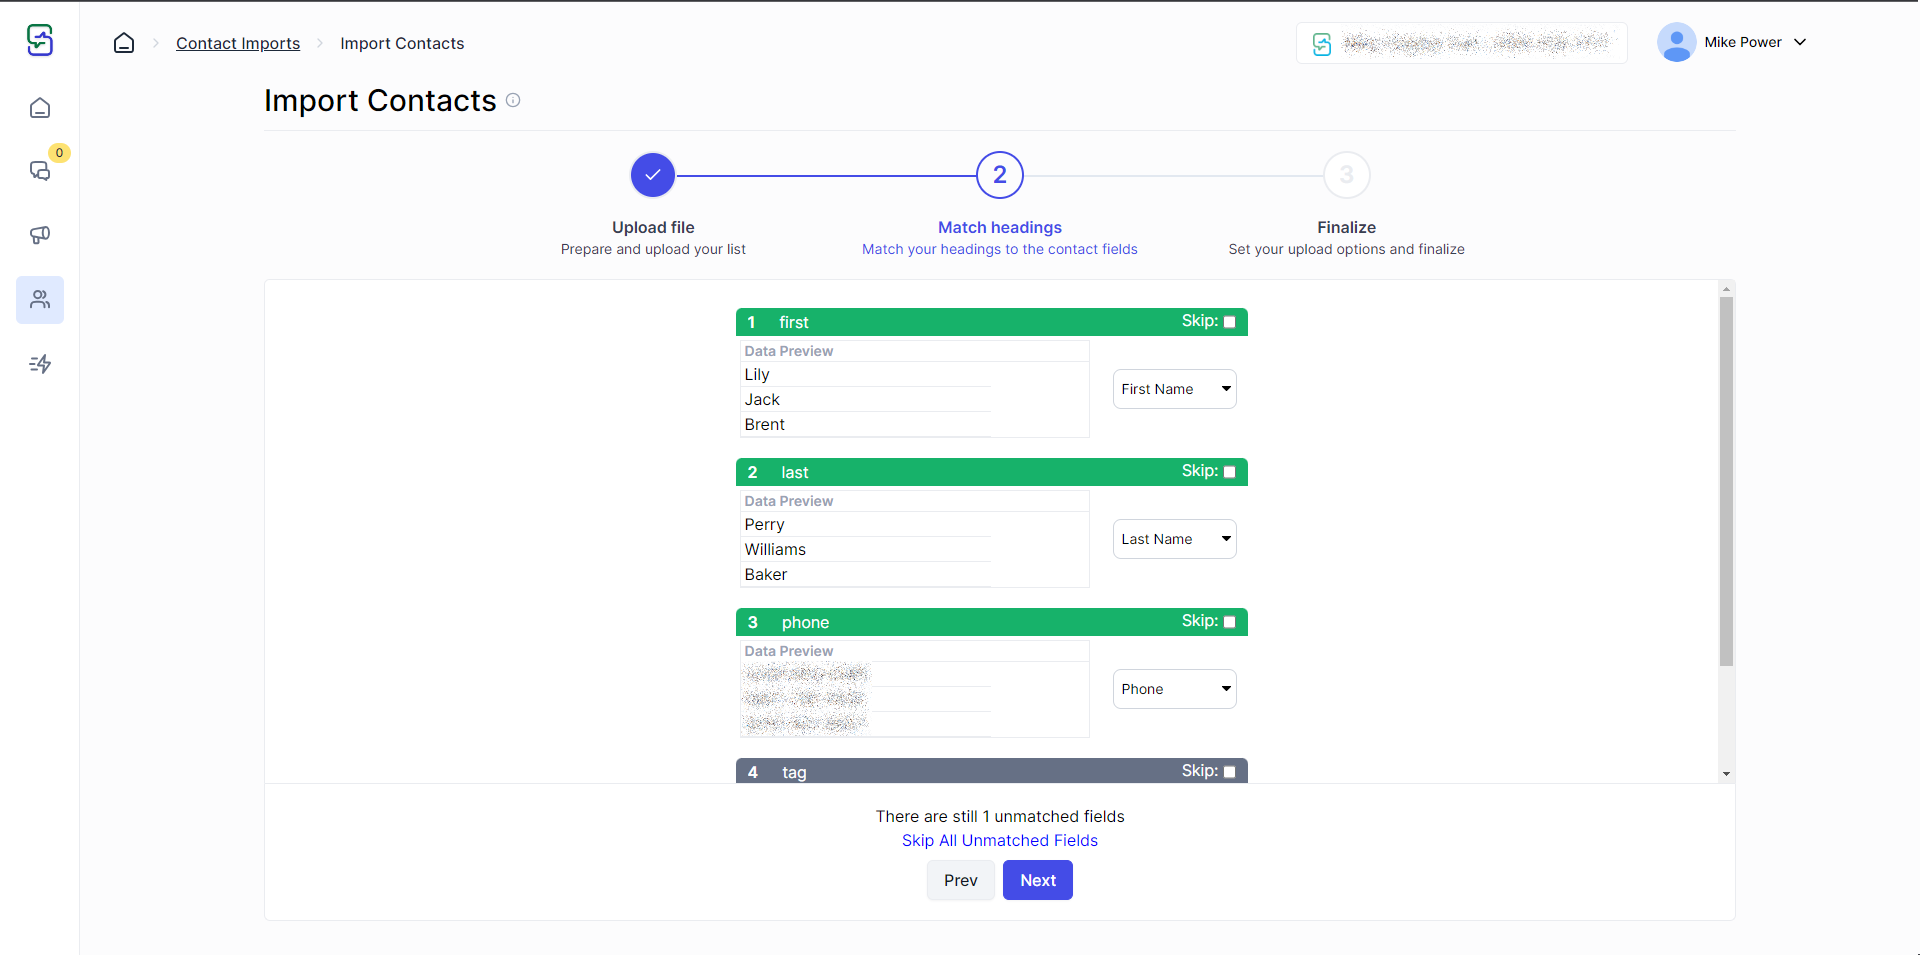Go to the Contact Imports breadcrumb
1920x955 pixels.
238,43
